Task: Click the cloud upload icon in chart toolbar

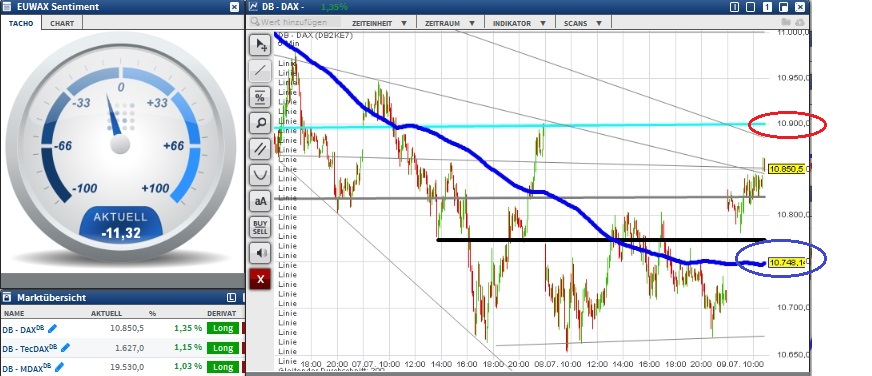Action: (x=800, y=22)
